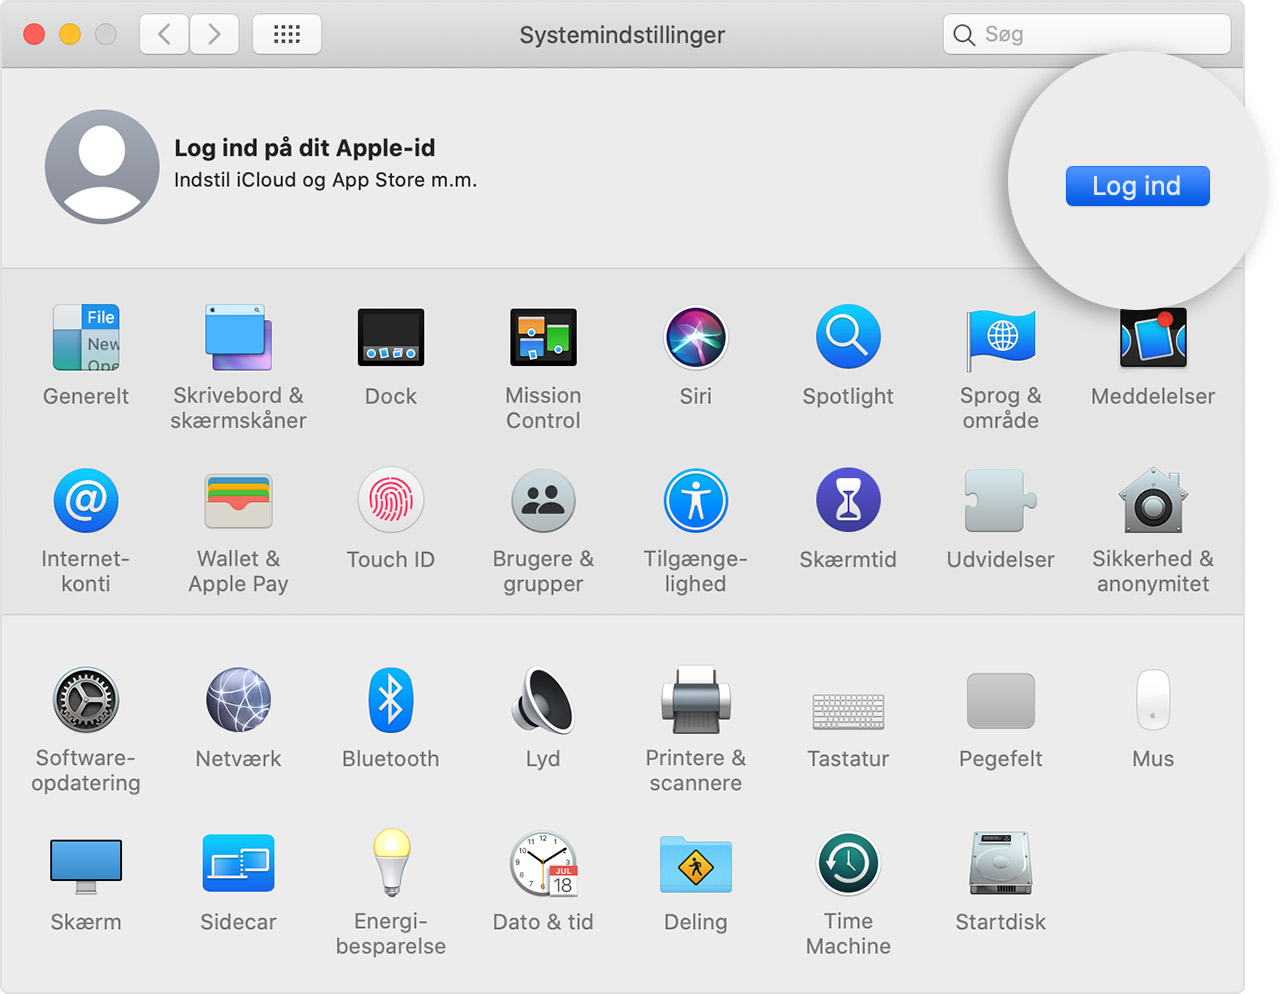The height and width of the screenshot is (994, 1280).
Task: Show all preference panes via grid button
Action: (287, 33)
